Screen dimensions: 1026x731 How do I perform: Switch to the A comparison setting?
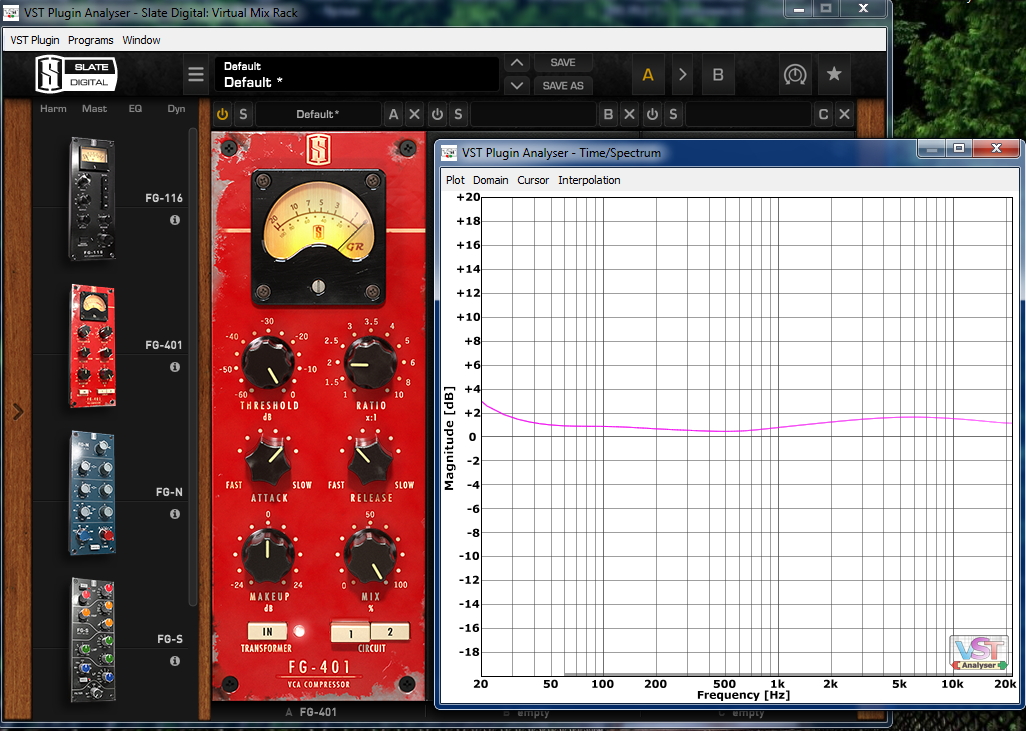[x=648, y=75]
